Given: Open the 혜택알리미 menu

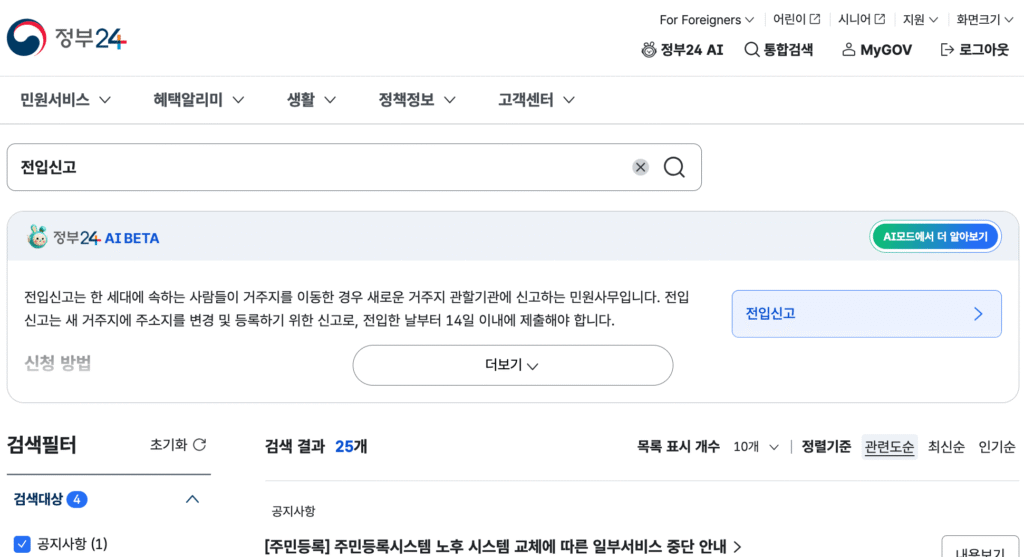Looking at the screenshot, I should [x=199, y=100].
